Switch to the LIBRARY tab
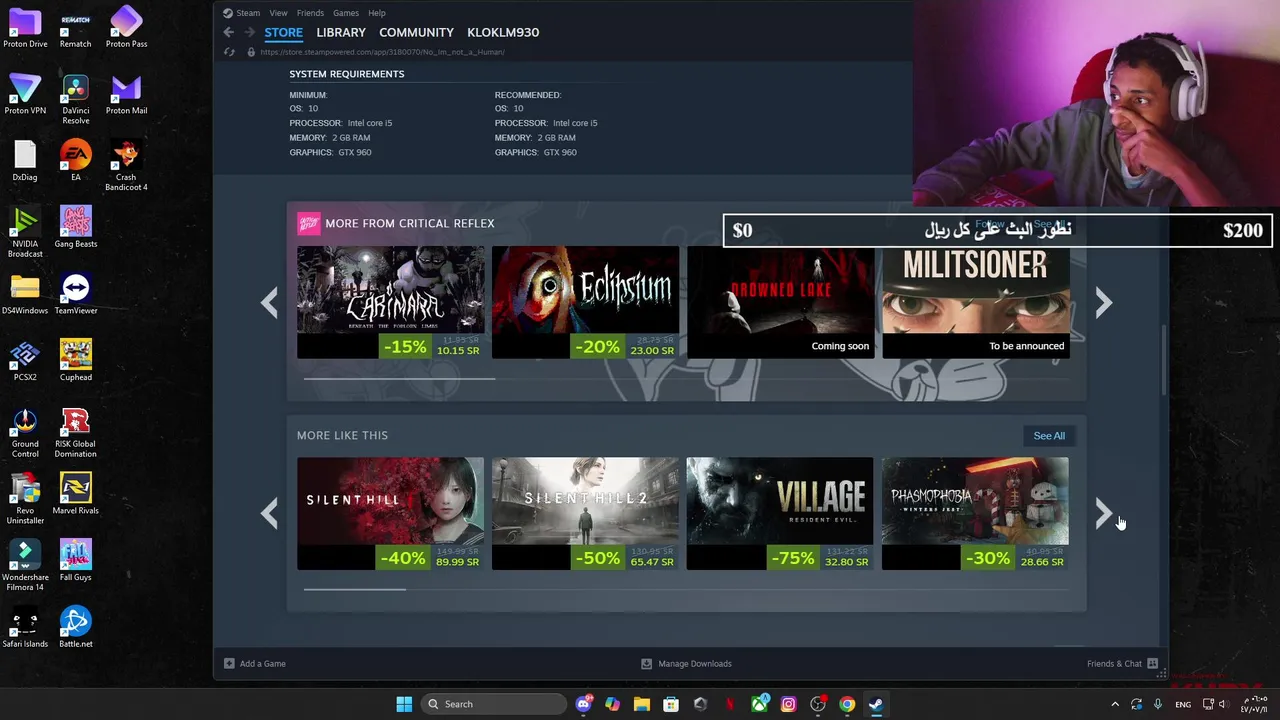1280x720 pixels. (x=341, y=32)
